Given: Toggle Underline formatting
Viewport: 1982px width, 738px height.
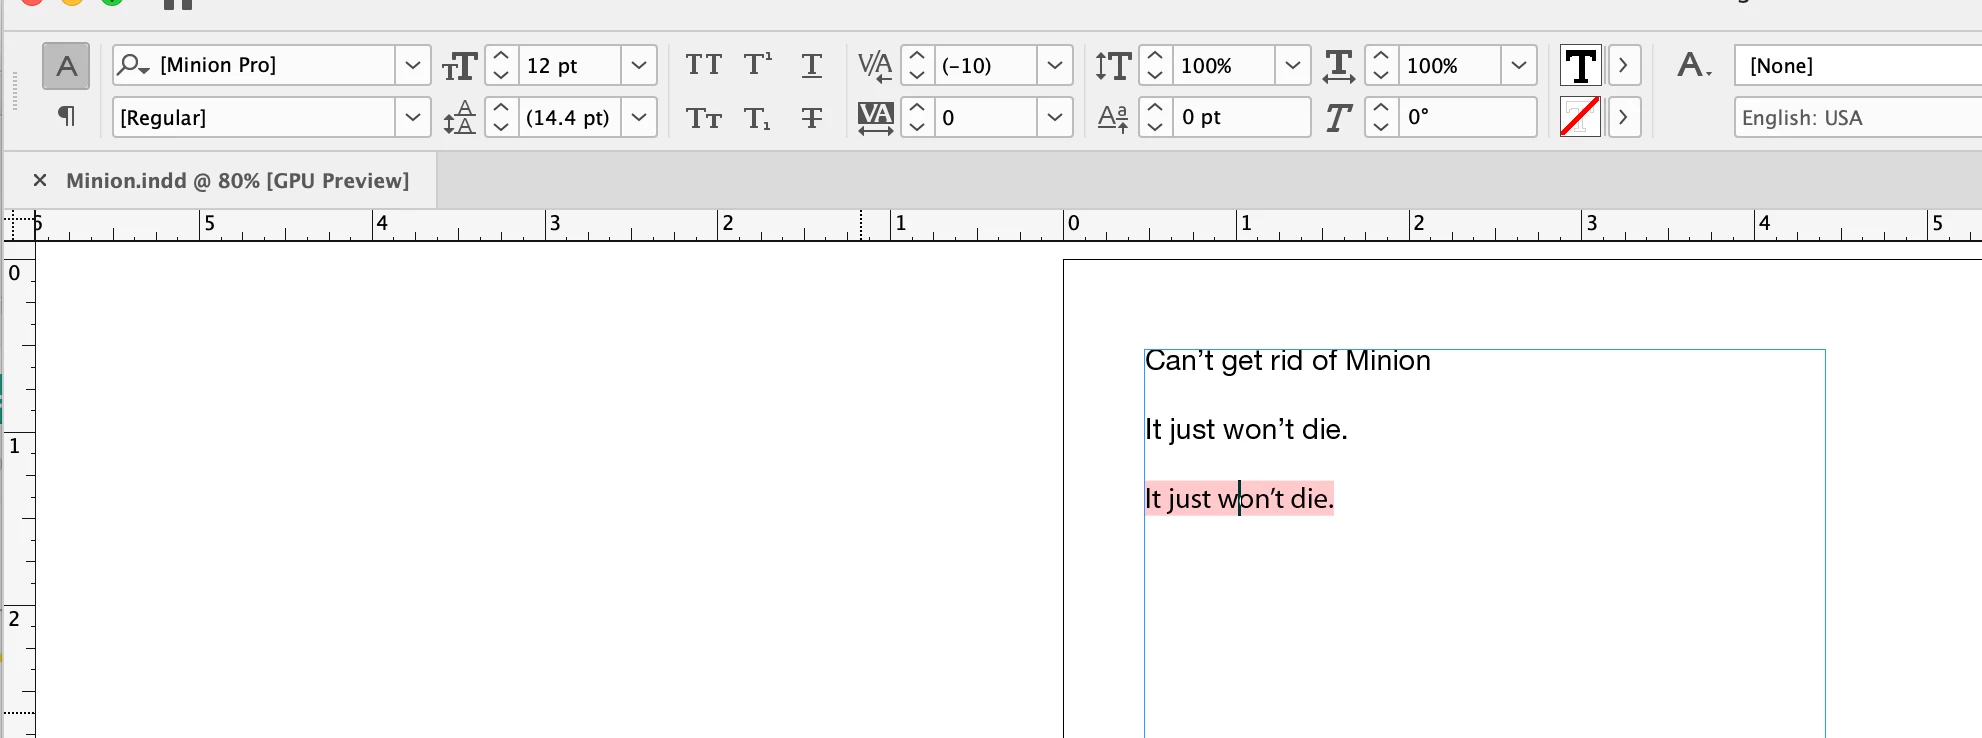Looking at the screenshot, I should click(812, 66).
